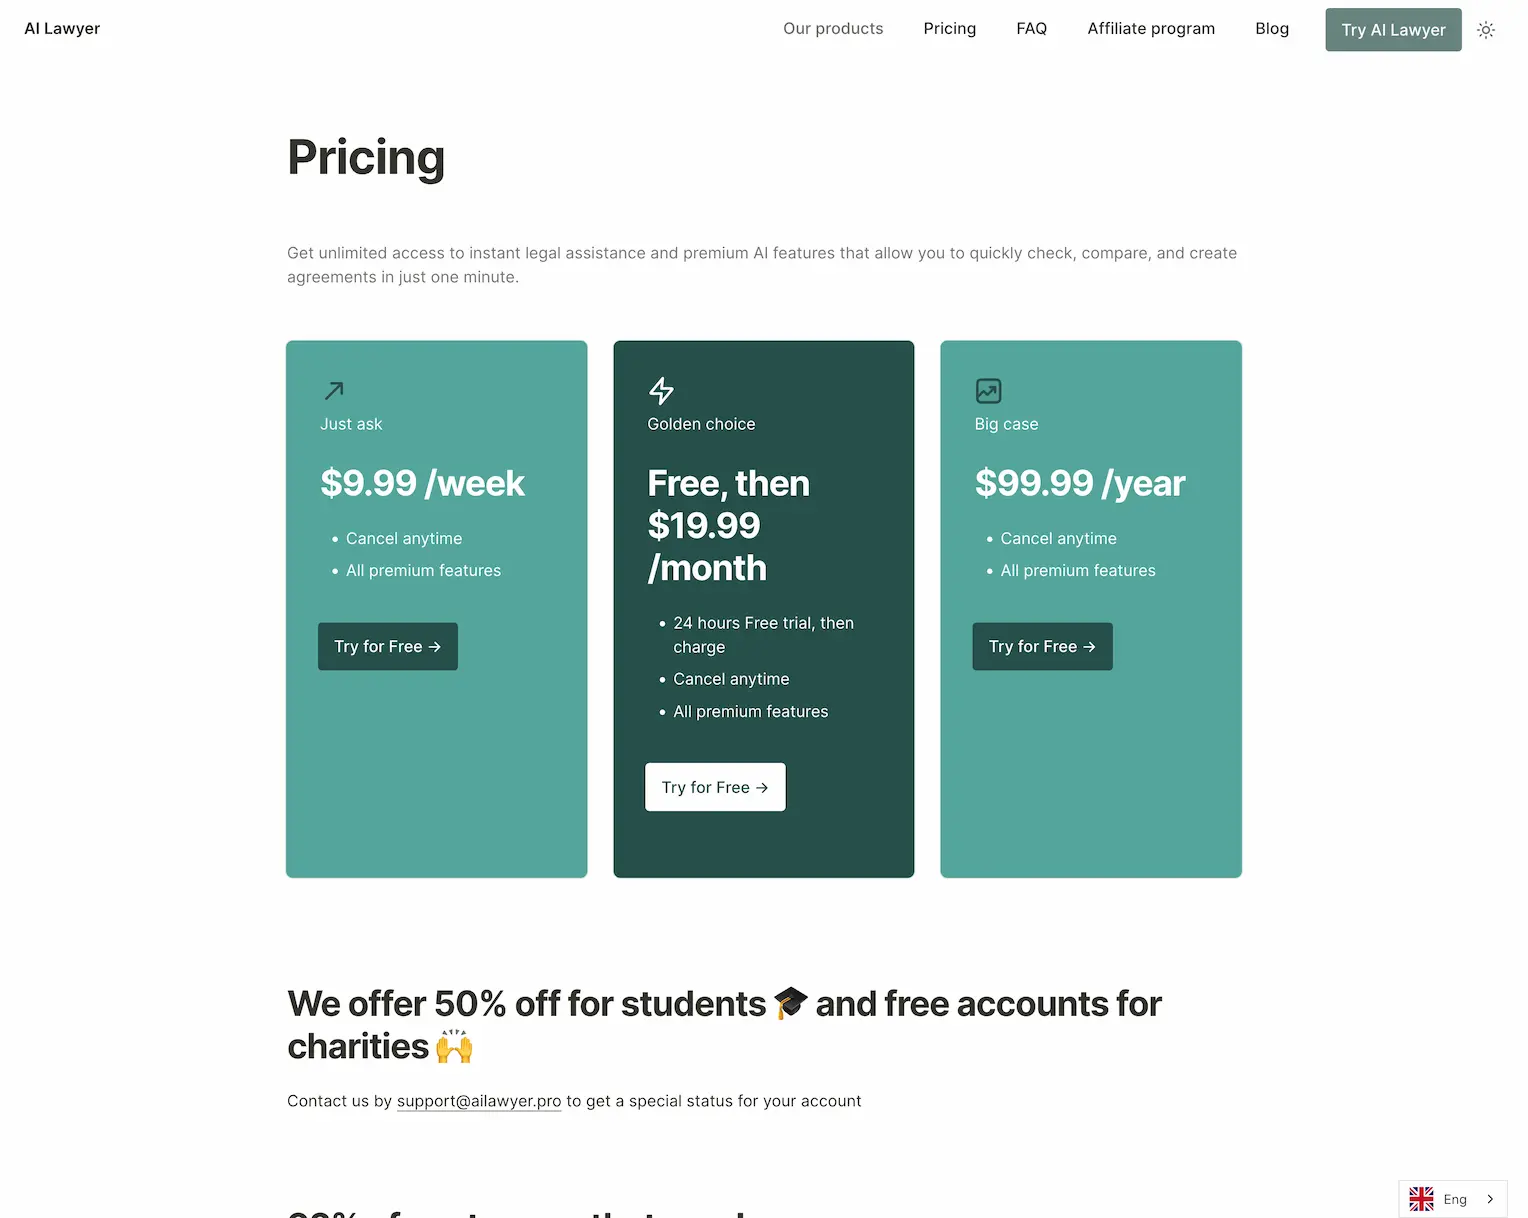Expand the Eng language selector chevron
Viewport: 1528px width, 1218px height.
point(1490,1199)
